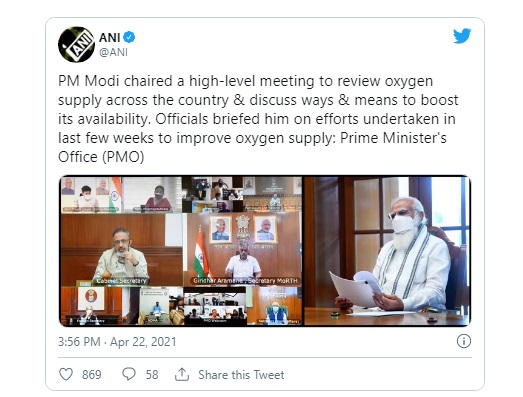Click the 58 replies count
Image resolution: width=523 pixels, height=397 pixels.
coord(152,375)
